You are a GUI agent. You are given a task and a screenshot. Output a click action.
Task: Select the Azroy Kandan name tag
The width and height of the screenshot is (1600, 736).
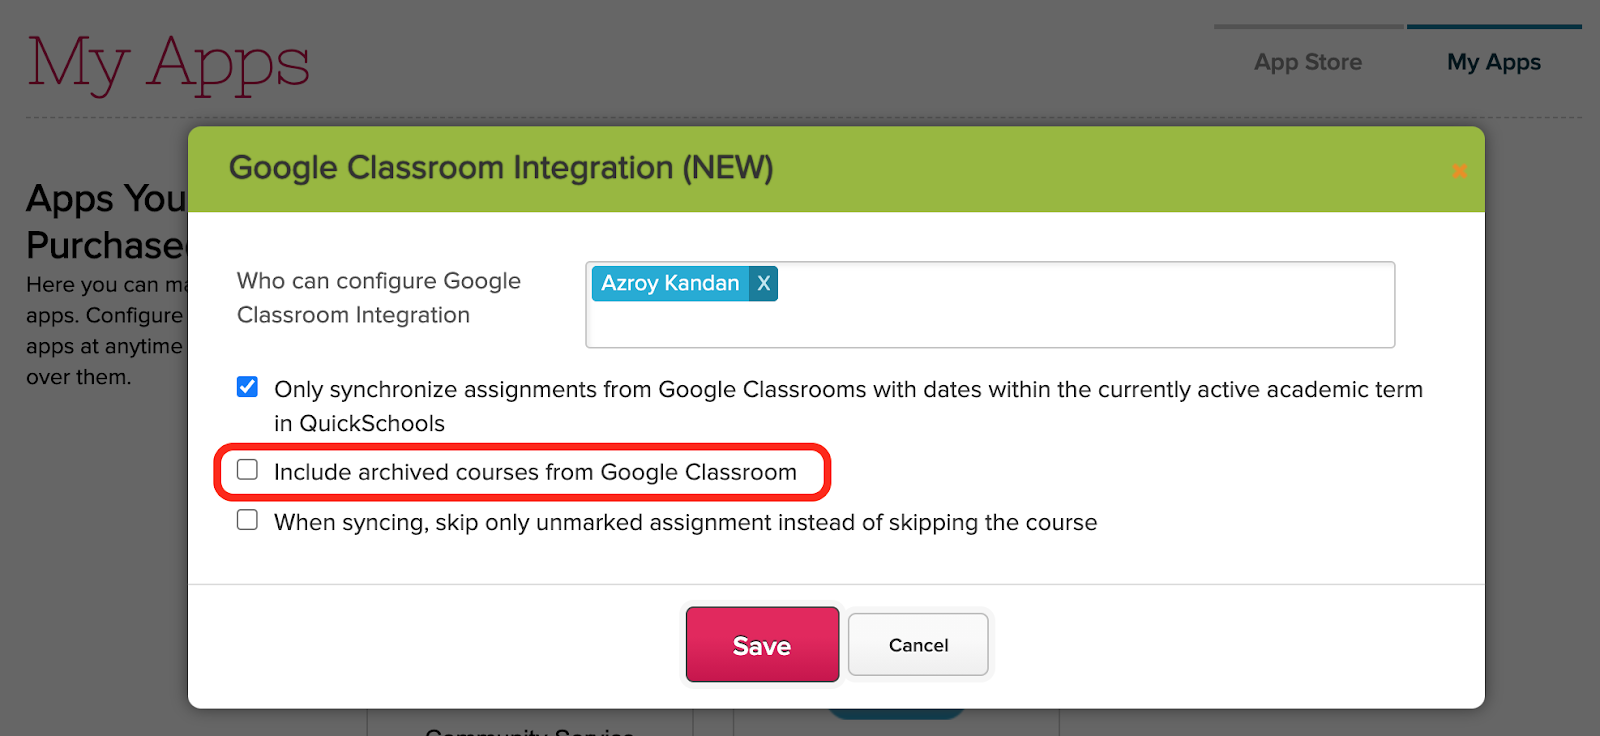[670, 283]
